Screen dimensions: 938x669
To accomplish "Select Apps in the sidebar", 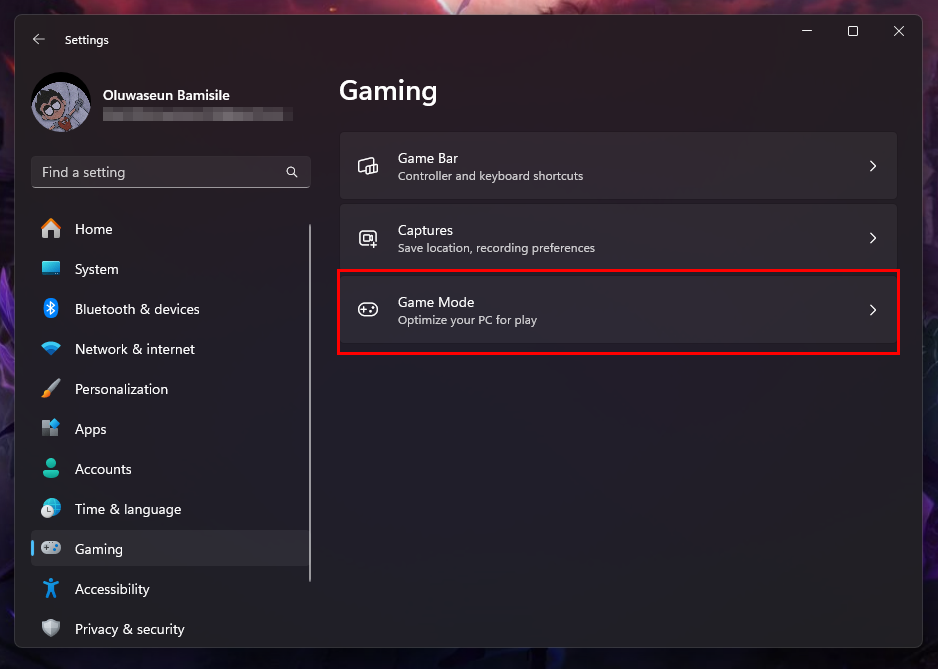I will (x=170, y=430).
